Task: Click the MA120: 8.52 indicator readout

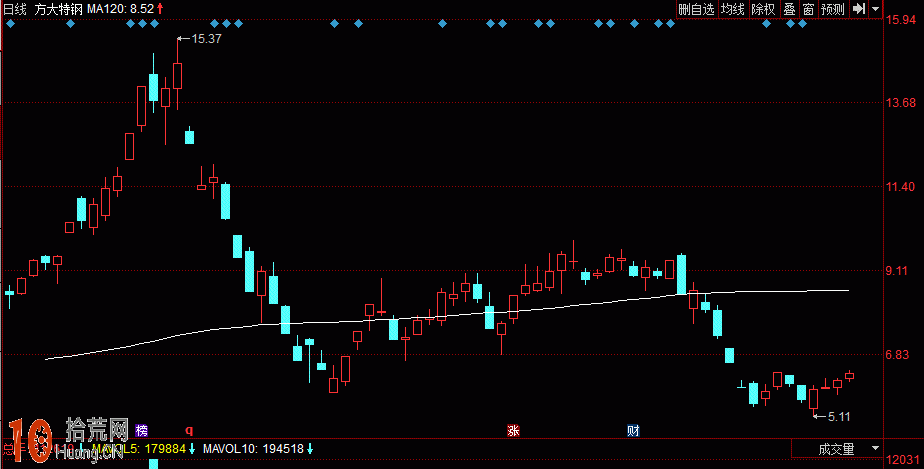Action: pyautogui.click(x=120, y=9)
